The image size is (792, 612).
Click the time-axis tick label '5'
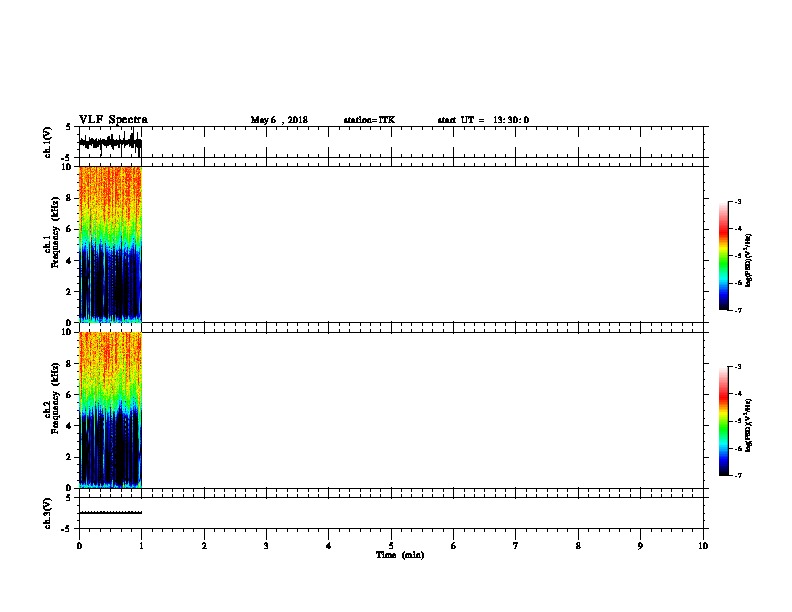coord(391,545)
